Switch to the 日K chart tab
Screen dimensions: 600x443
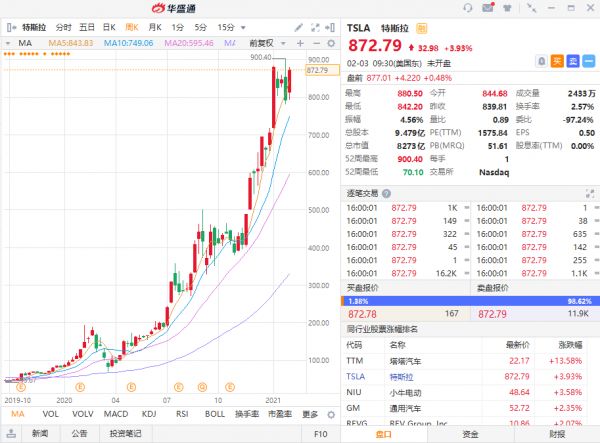coord(108,27)
